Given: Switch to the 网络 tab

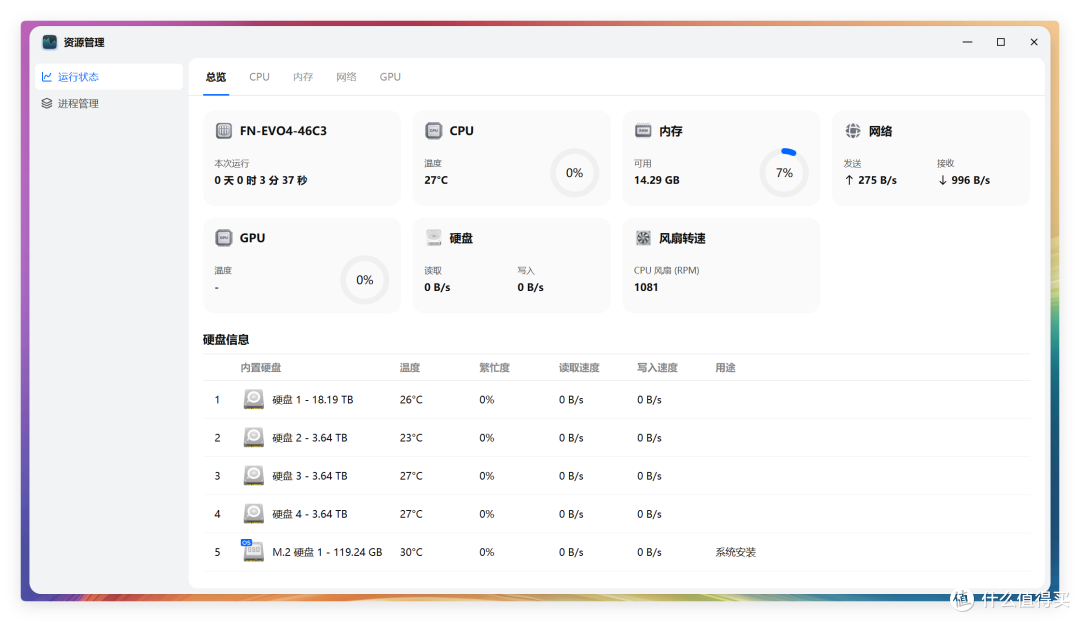Looking at the screenshot, I should point(346,76).
